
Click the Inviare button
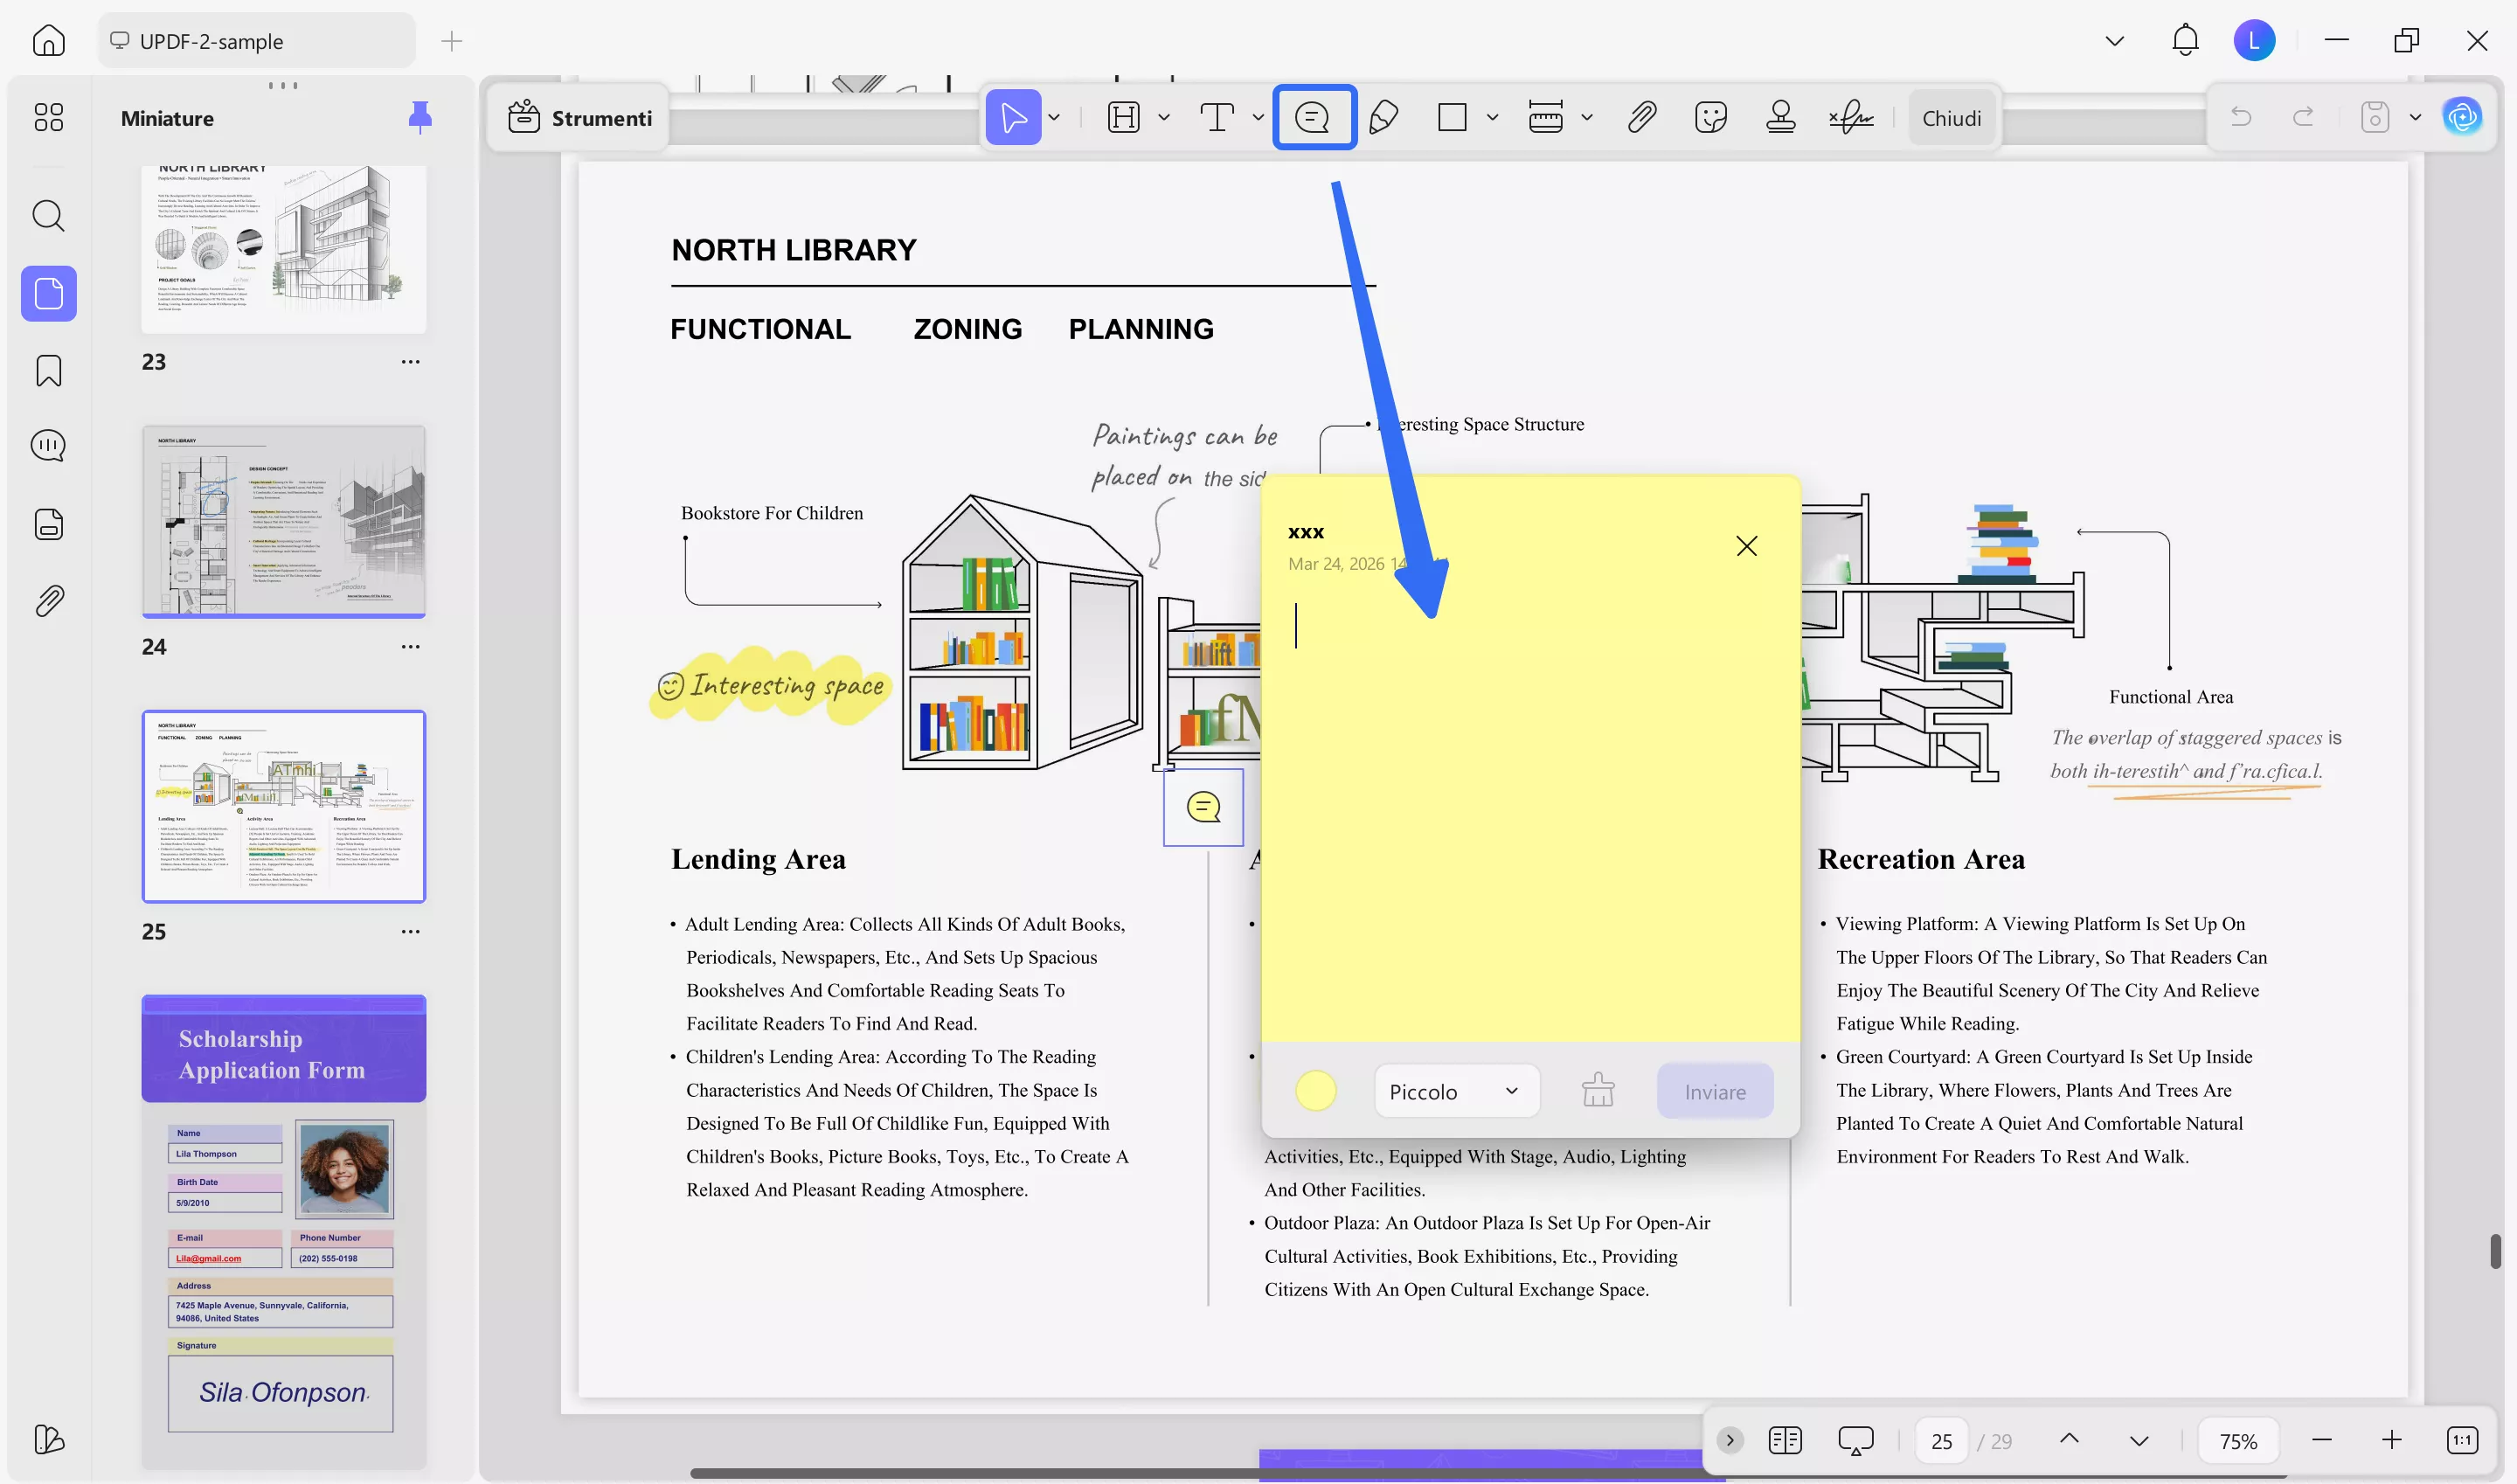pos(1714,1091)
